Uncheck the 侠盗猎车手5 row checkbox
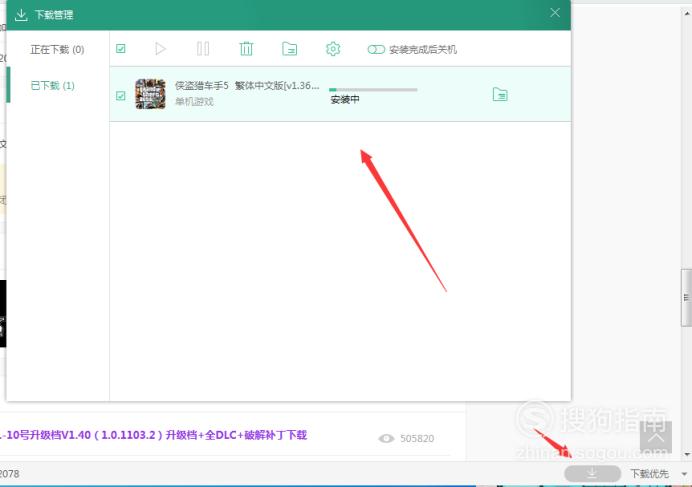This screenshot has height=487, width=692. (120, 95)
